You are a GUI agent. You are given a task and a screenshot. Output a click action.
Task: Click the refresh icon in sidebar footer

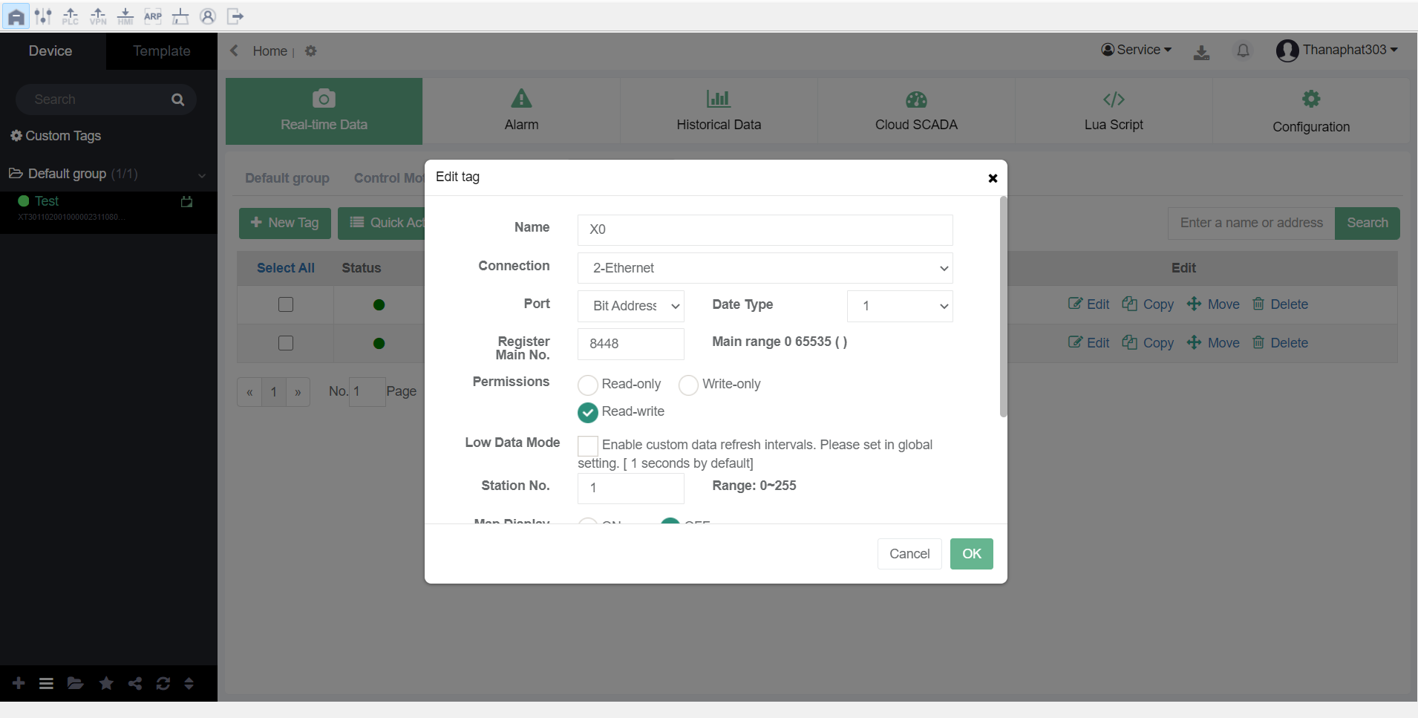162,683
